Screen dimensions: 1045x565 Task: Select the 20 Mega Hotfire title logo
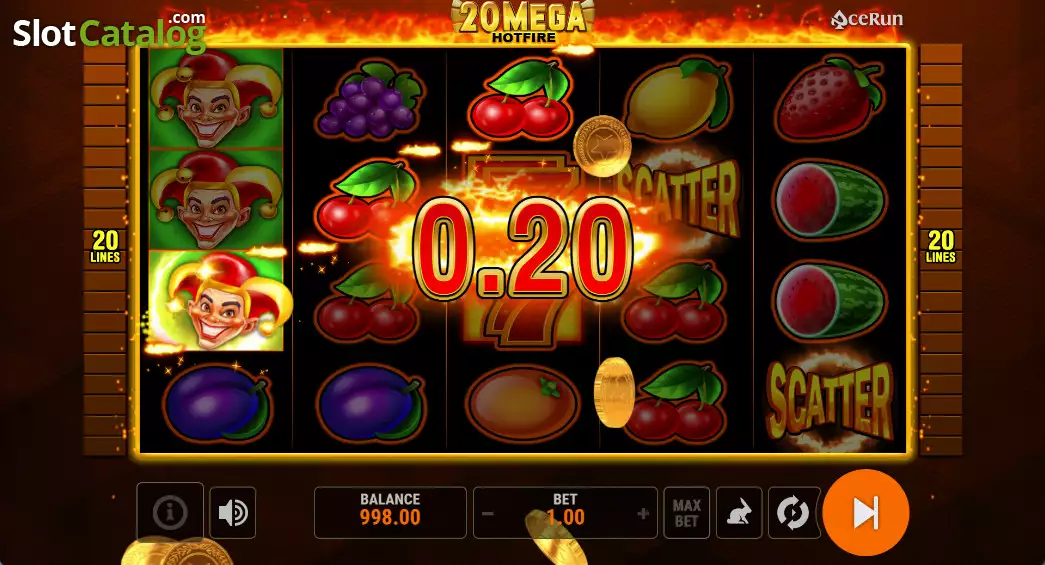522,22
